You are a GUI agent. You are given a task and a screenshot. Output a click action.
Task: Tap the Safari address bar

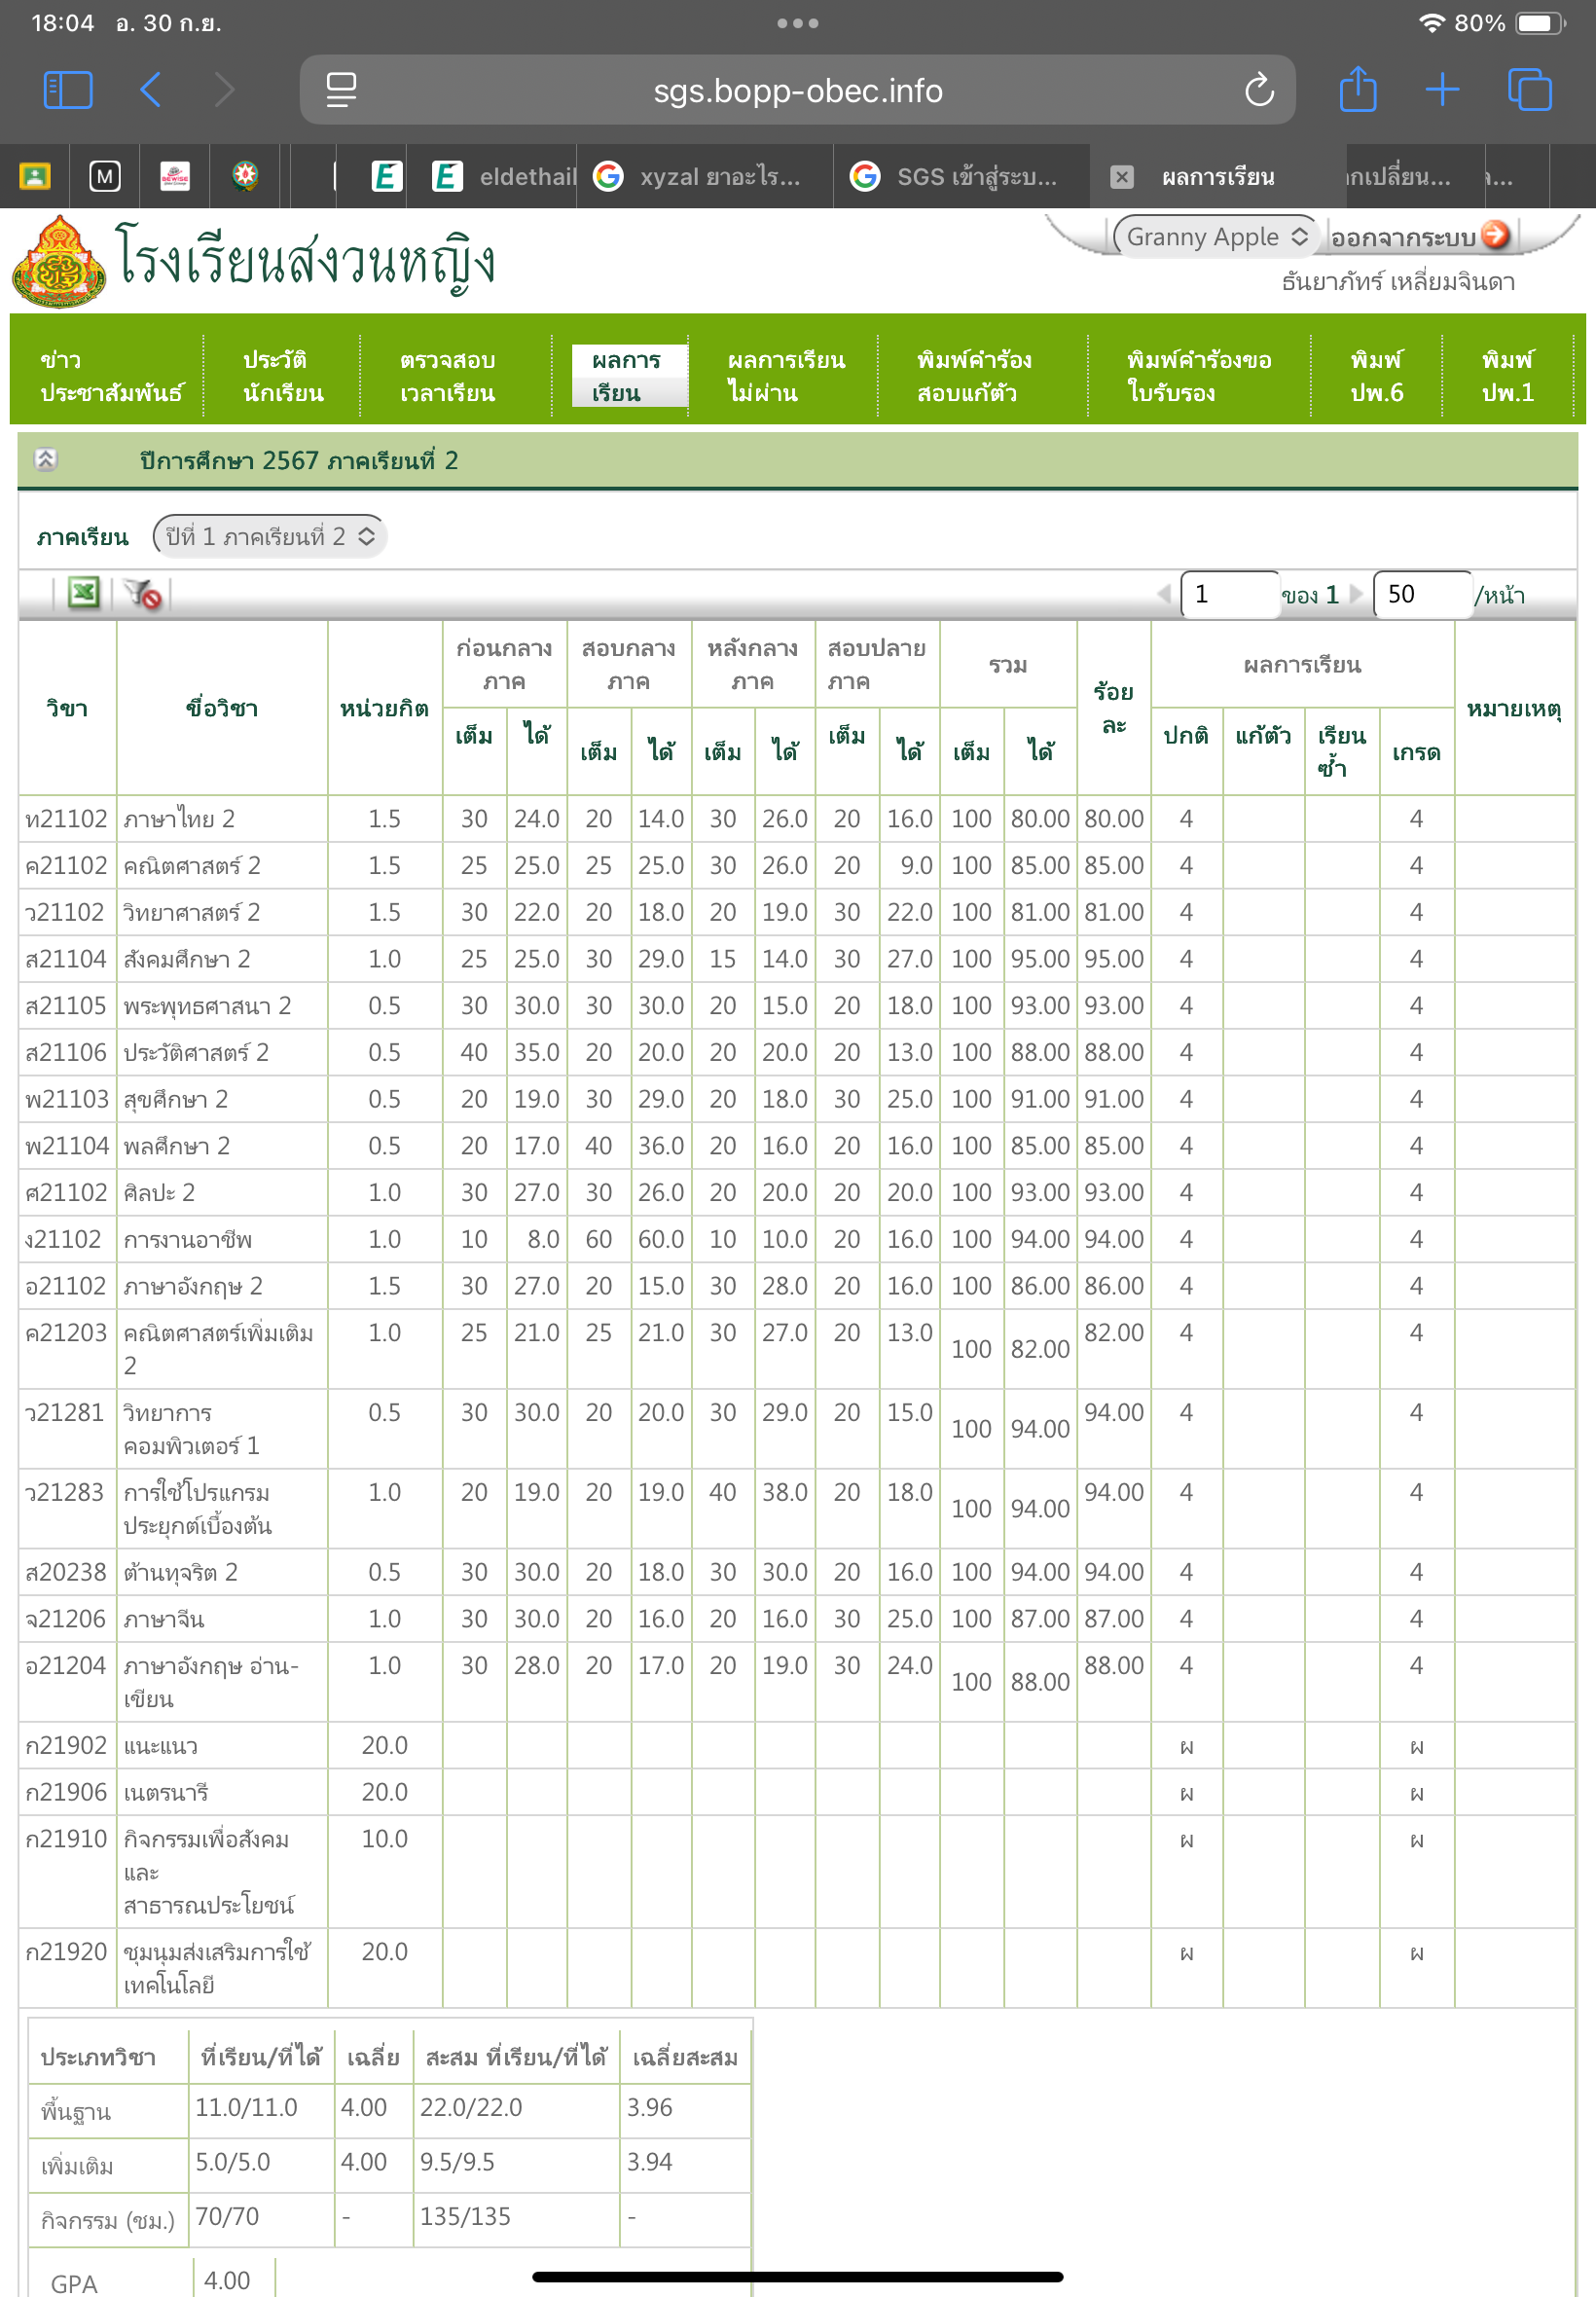(x=797, y=91)
